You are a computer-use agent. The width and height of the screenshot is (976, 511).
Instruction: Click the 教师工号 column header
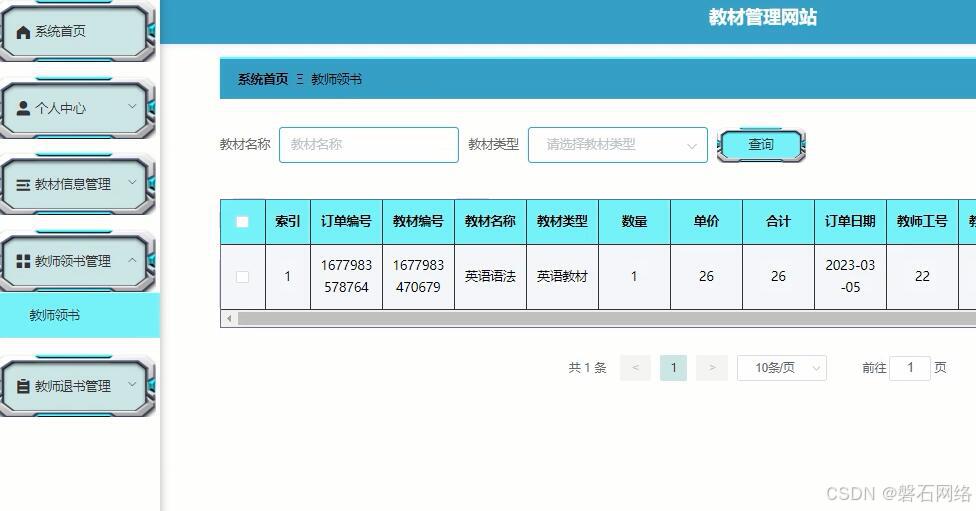click(922, 222)
